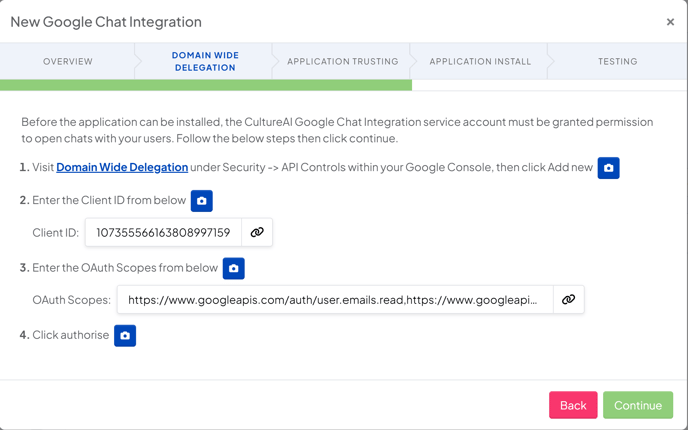Open the Testing step tab
This screenshot has width=688, height=430.
click(617, 61)
